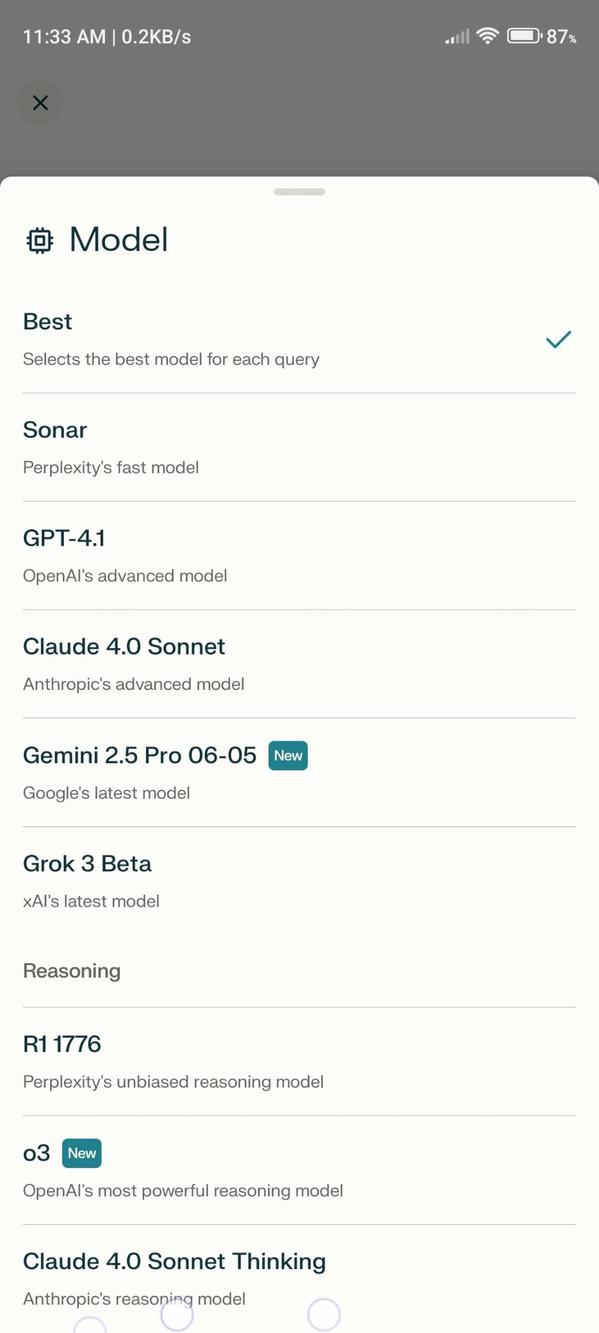Click the Wi-Fi icon in the status bar

click(x=487, y=35)
